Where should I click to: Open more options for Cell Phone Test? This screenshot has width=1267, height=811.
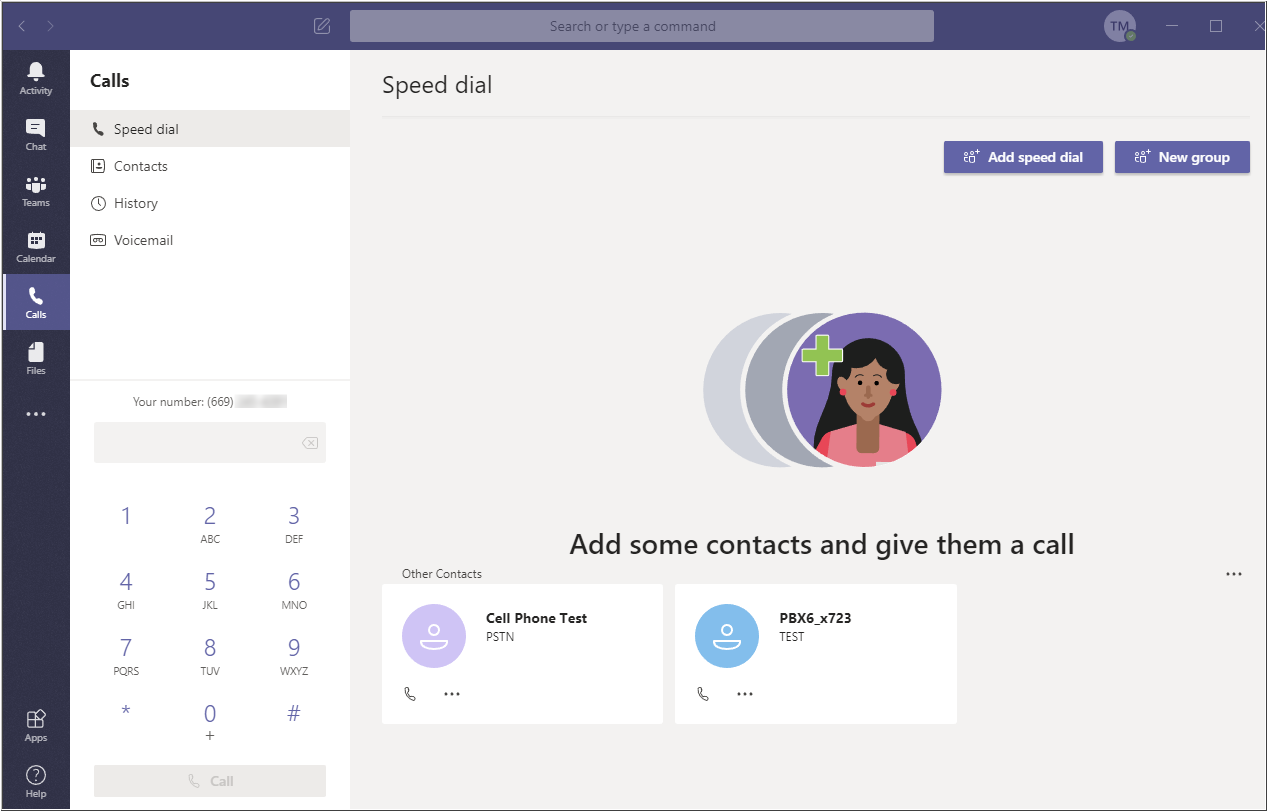[452, 693]
